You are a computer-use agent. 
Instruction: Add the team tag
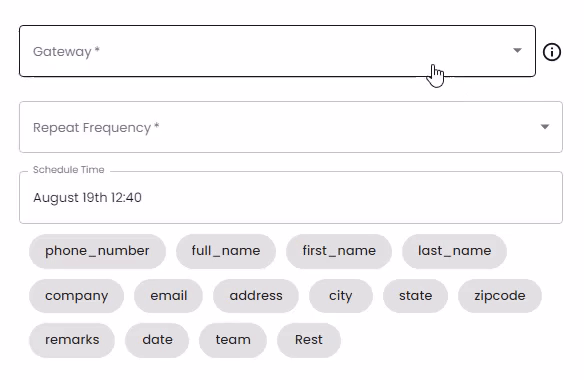coord(233,340)
